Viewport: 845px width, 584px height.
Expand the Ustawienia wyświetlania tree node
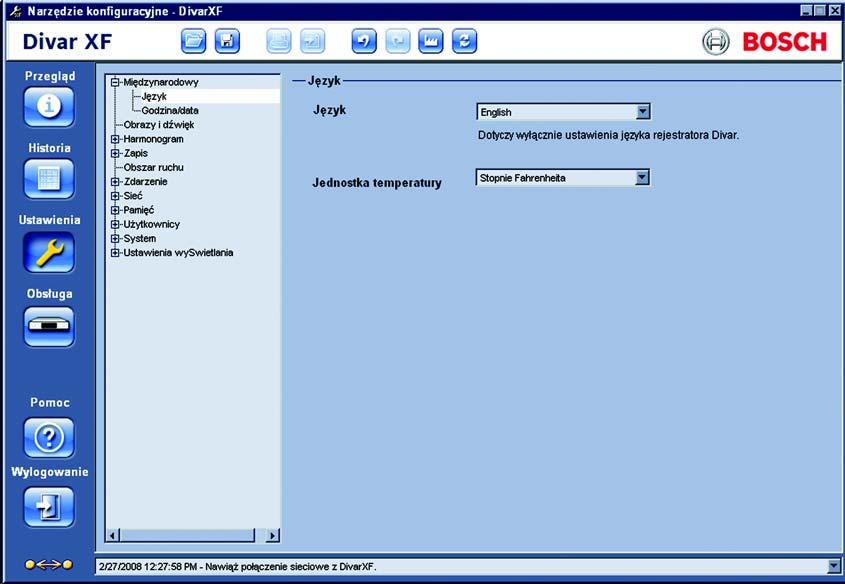click(115, 253)
